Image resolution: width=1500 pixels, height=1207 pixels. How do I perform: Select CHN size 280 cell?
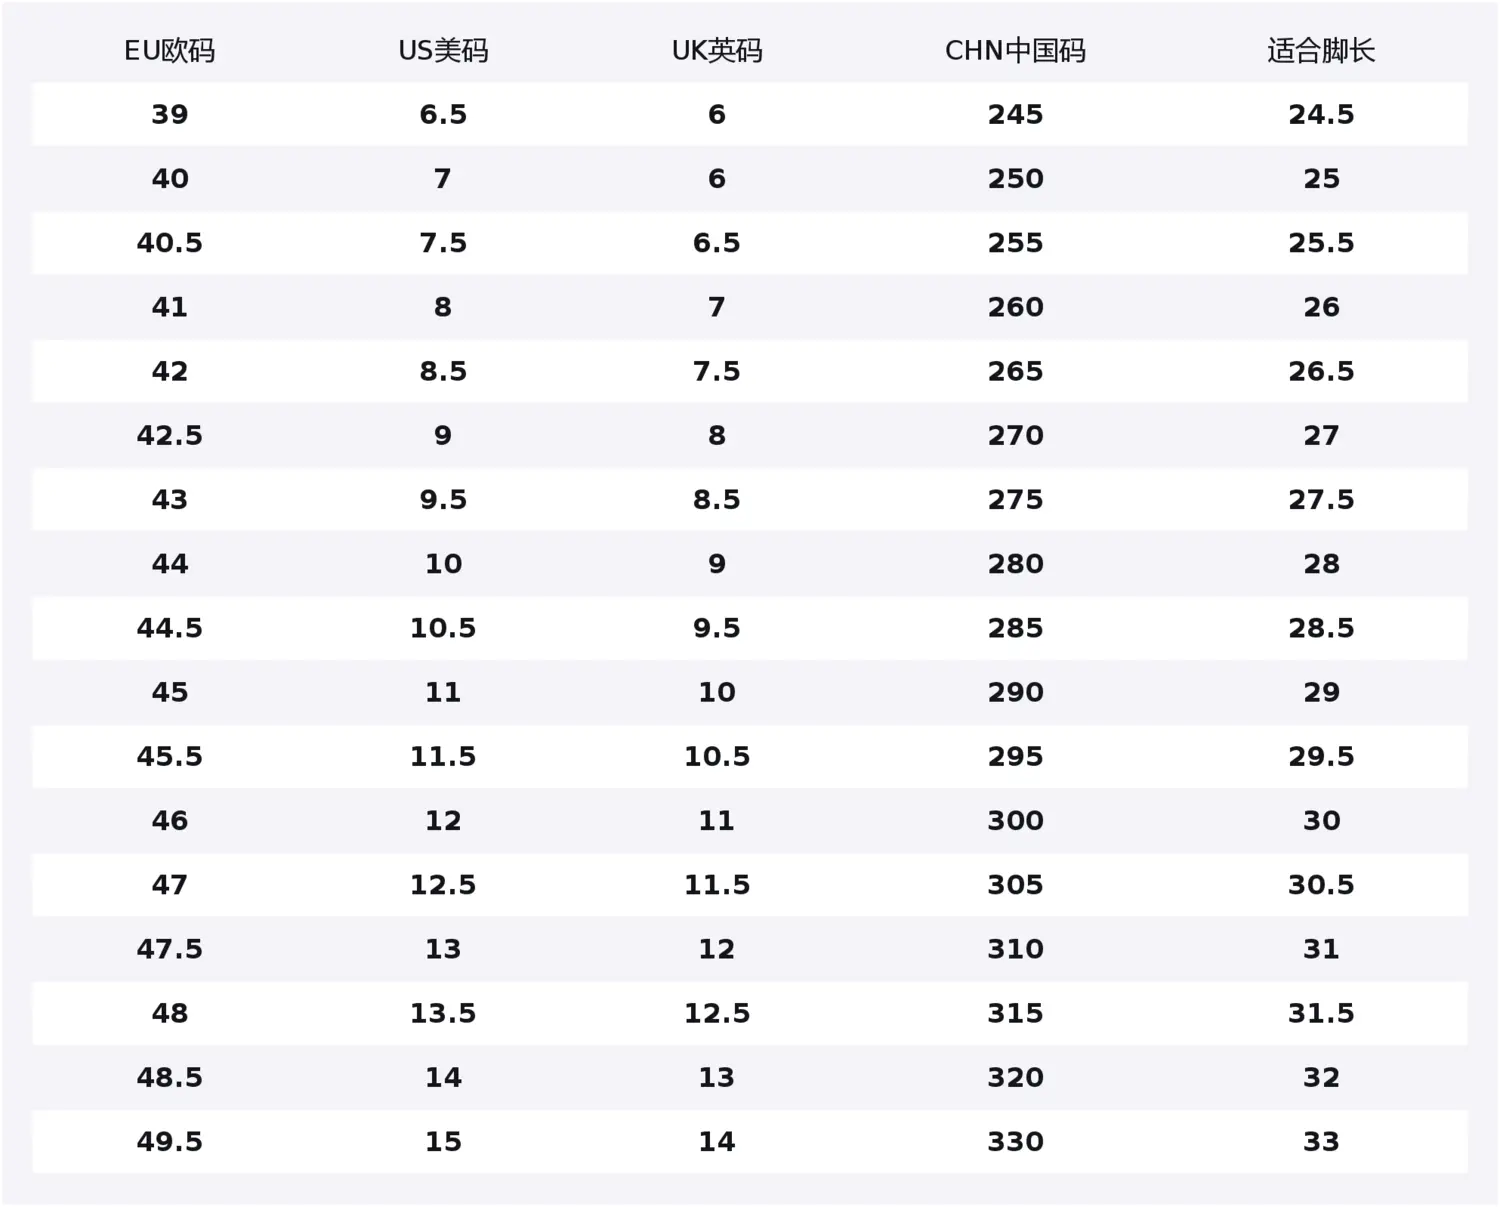(x=1015, y=564)
